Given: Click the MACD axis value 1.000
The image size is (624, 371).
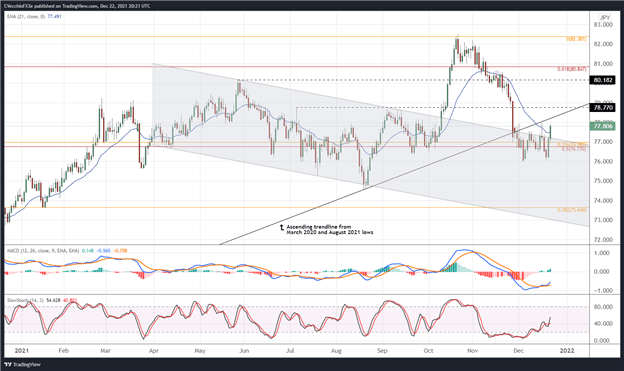Looking at the screenshot, I should click(x=601, y=253).
